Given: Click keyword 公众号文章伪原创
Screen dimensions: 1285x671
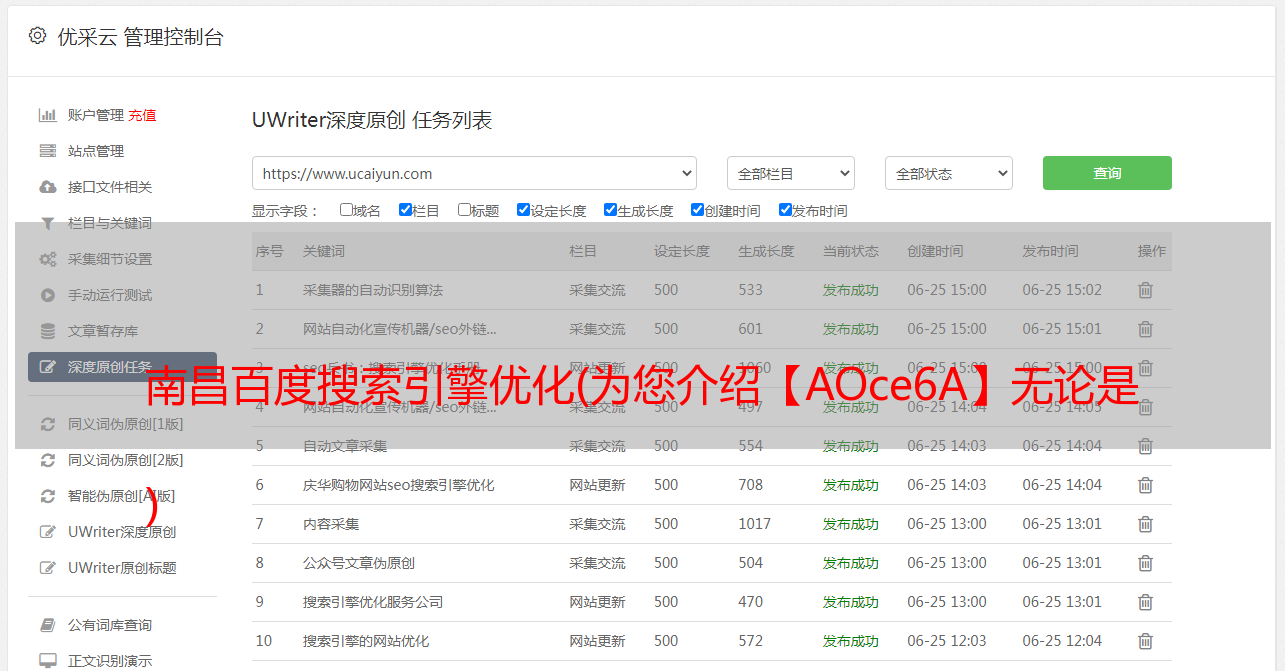Looking at the screenshot, I should tap(359, 563).
